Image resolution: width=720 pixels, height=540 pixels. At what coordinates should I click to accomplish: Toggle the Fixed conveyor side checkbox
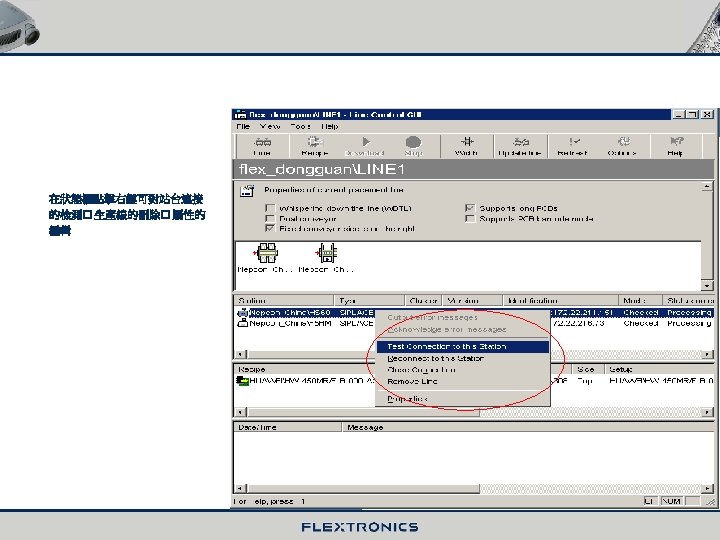click(x=270, y=229)
